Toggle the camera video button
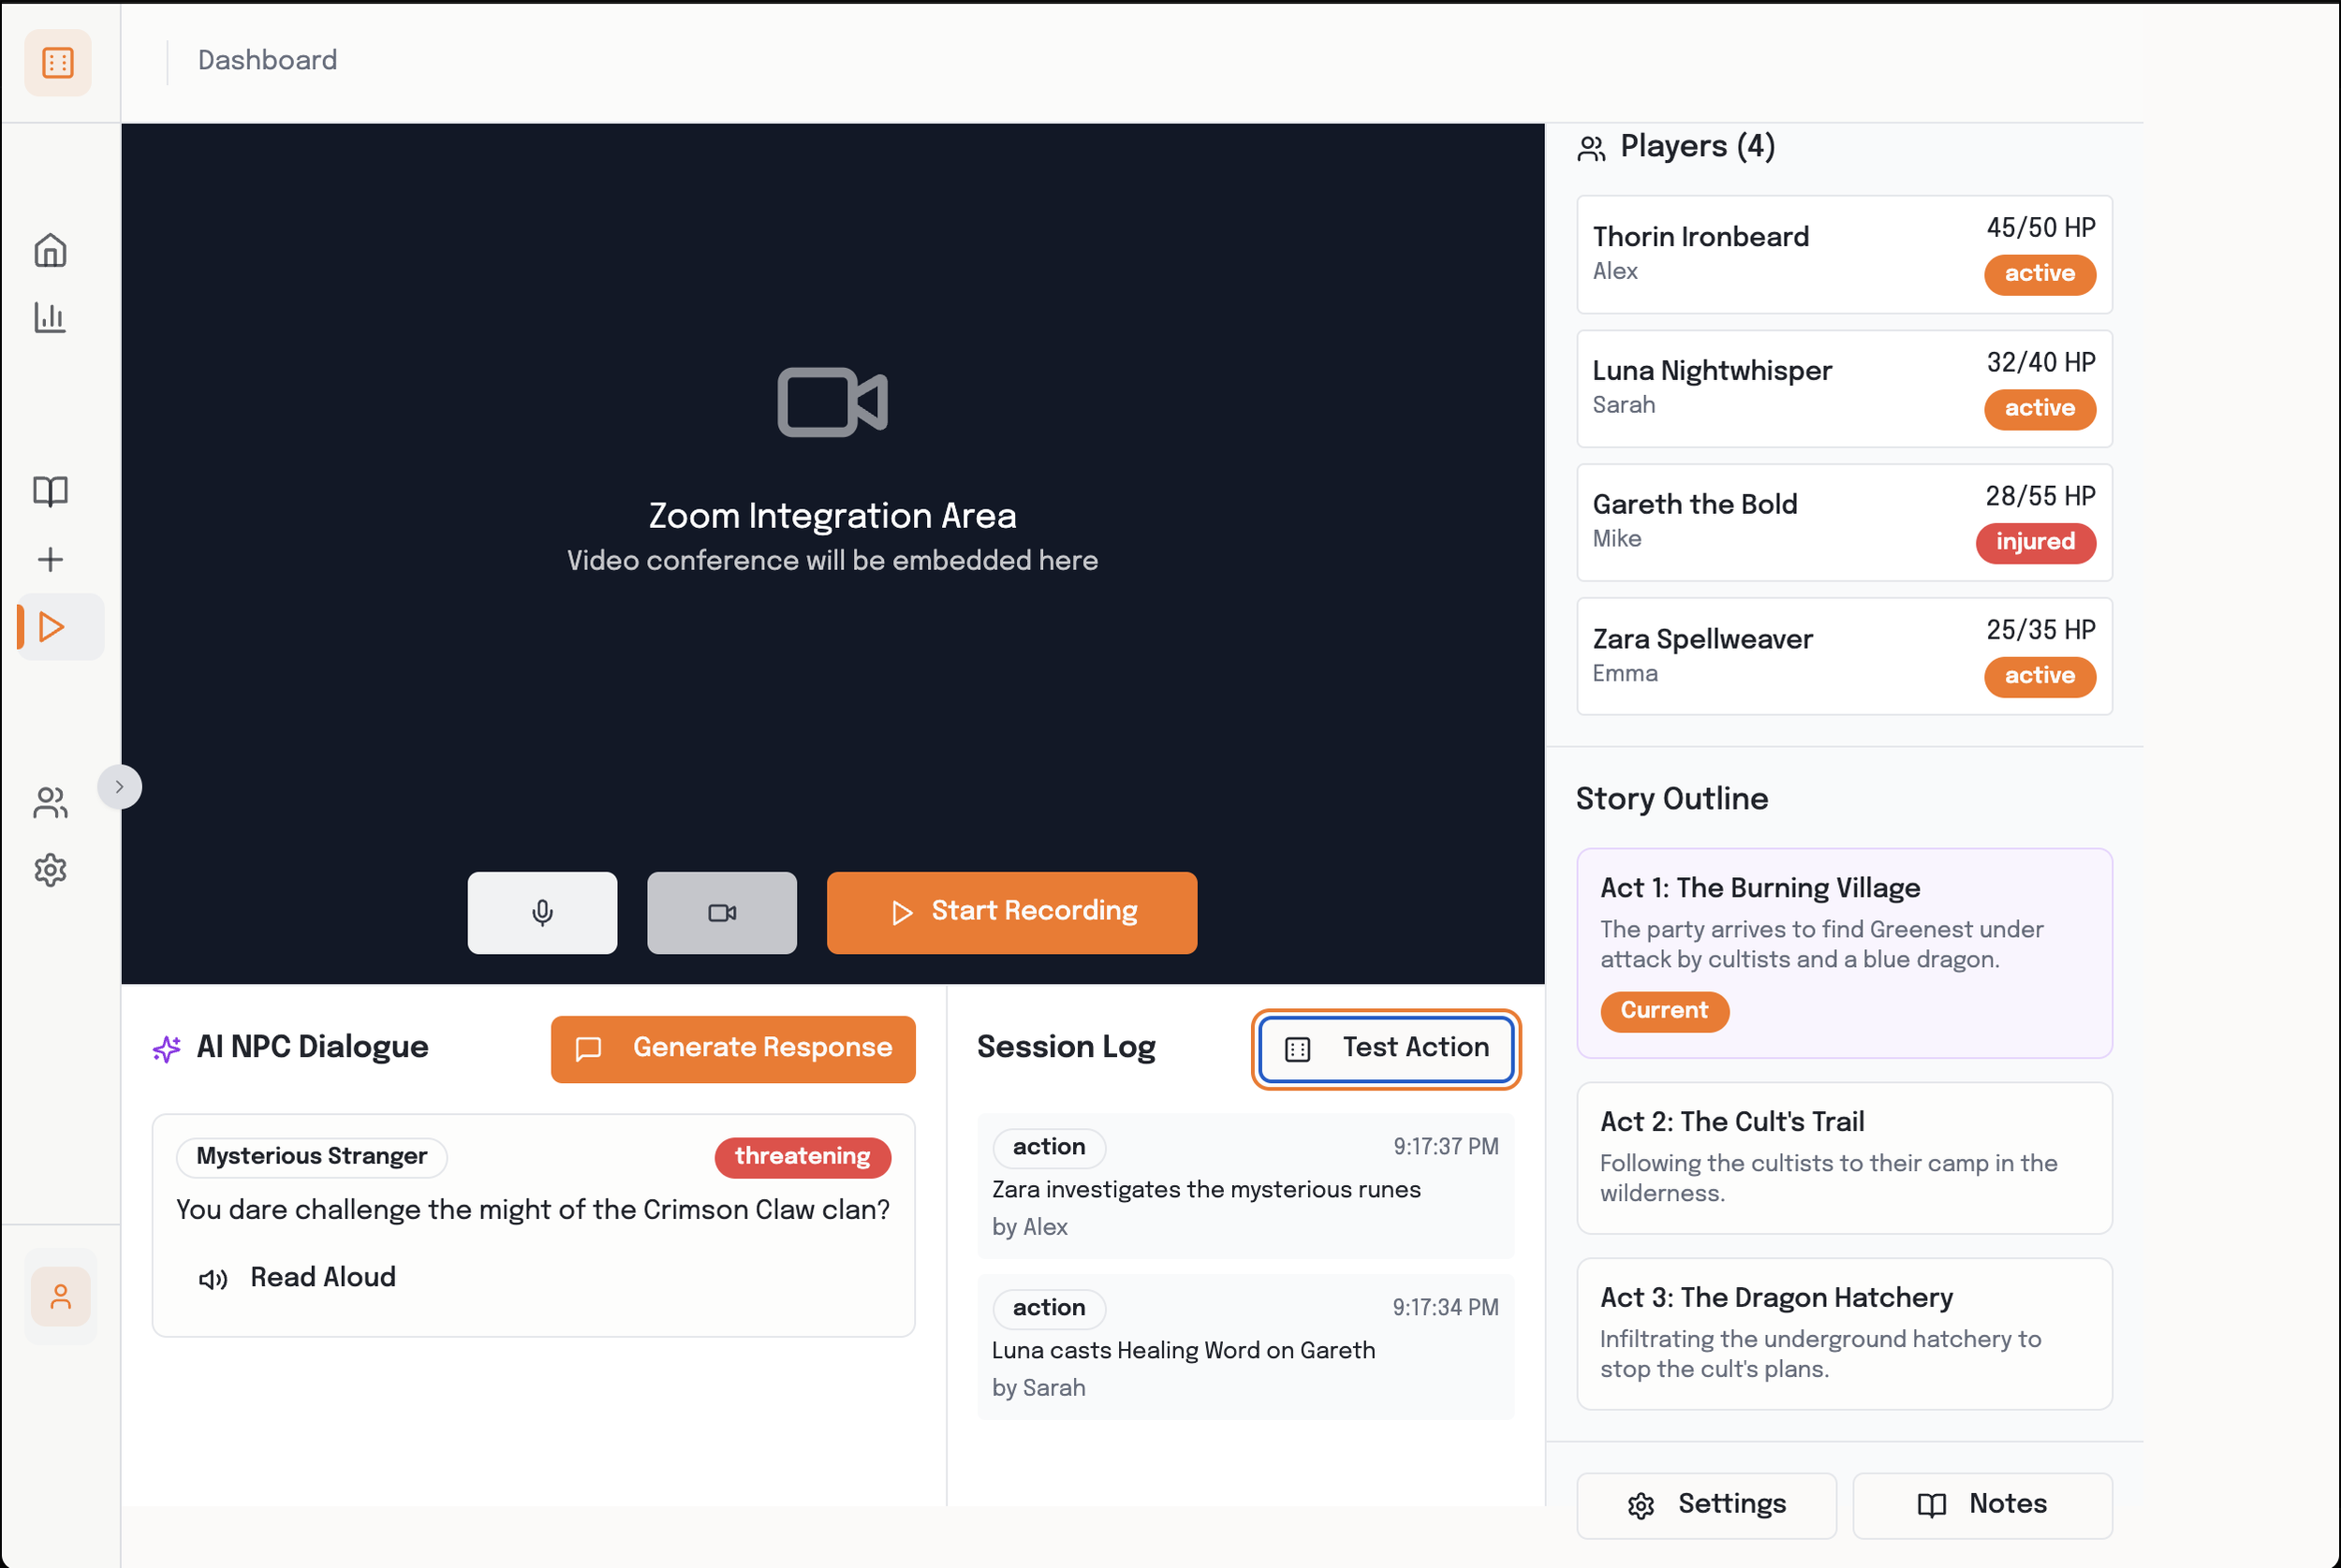This screenshot has height=1568, width=2341. [721, 912]
